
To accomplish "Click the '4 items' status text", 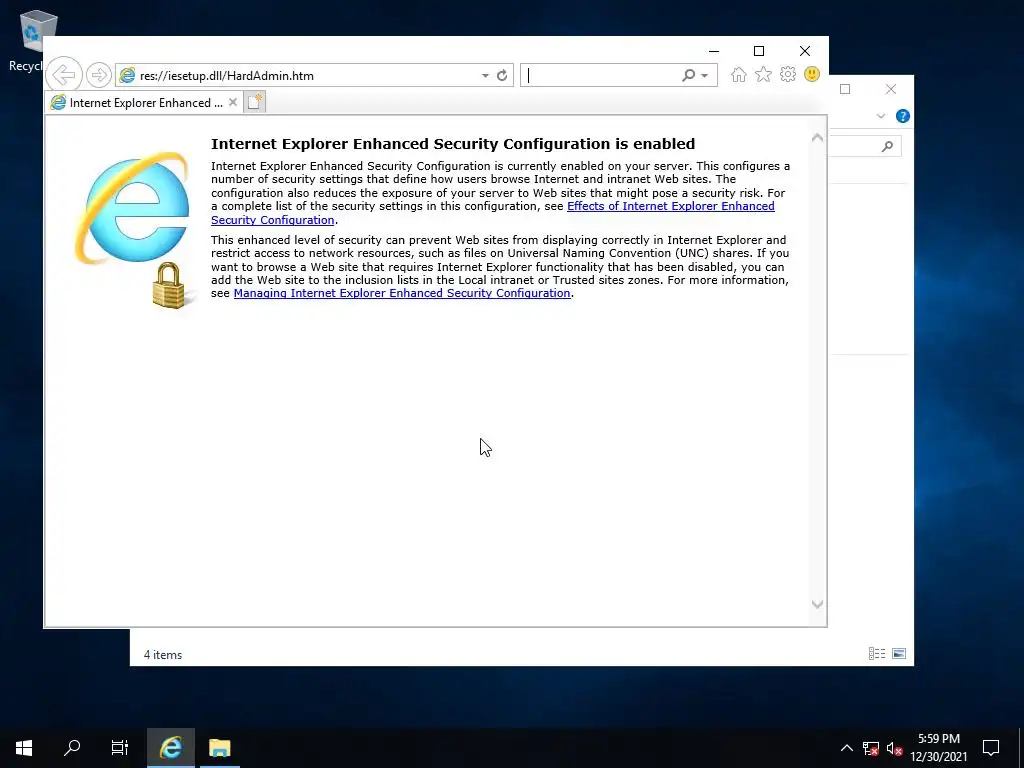I will (163, 655).
